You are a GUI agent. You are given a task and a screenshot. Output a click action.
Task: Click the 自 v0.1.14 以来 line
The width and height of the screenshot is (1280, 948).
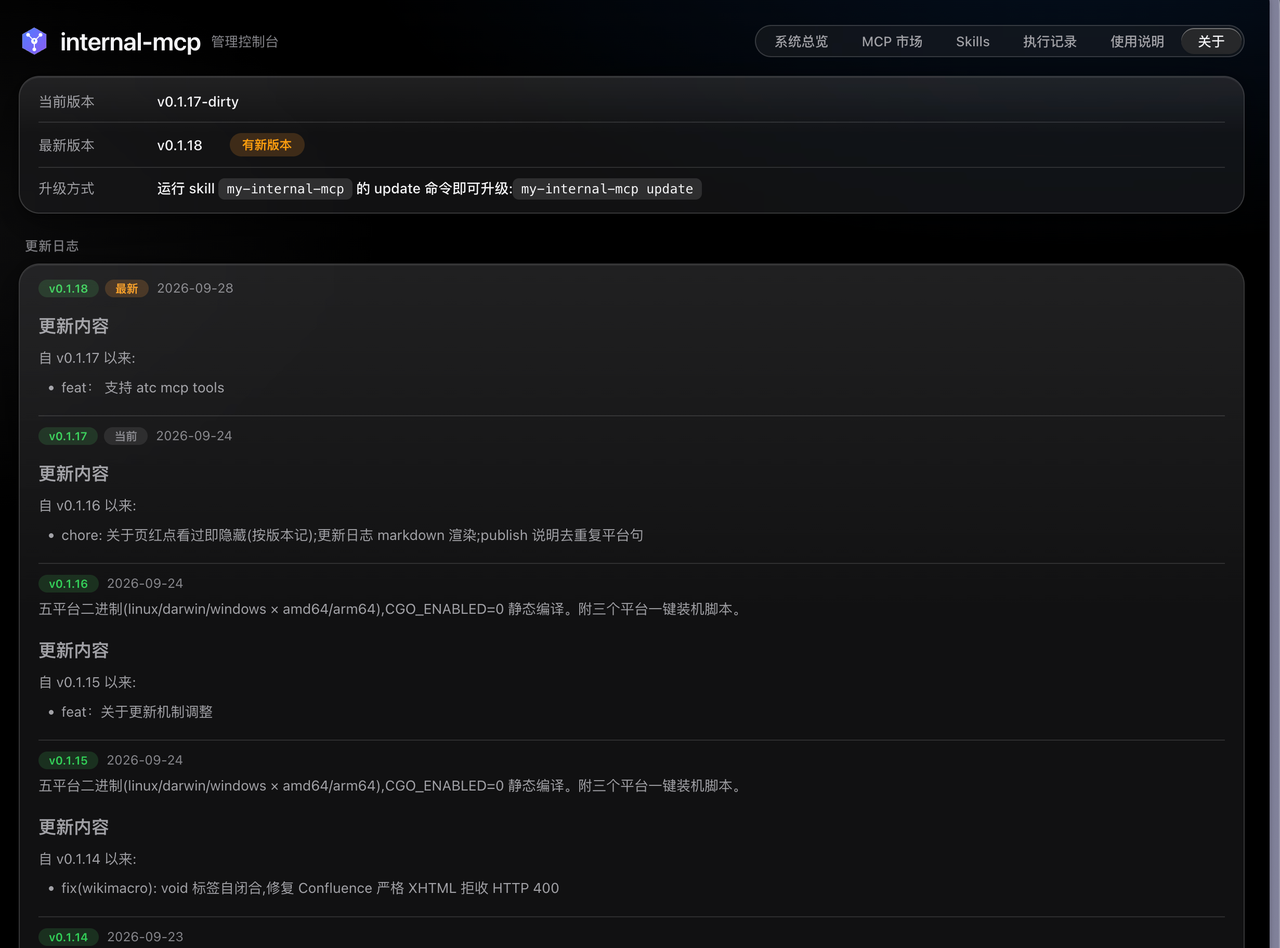pos(87,859)
